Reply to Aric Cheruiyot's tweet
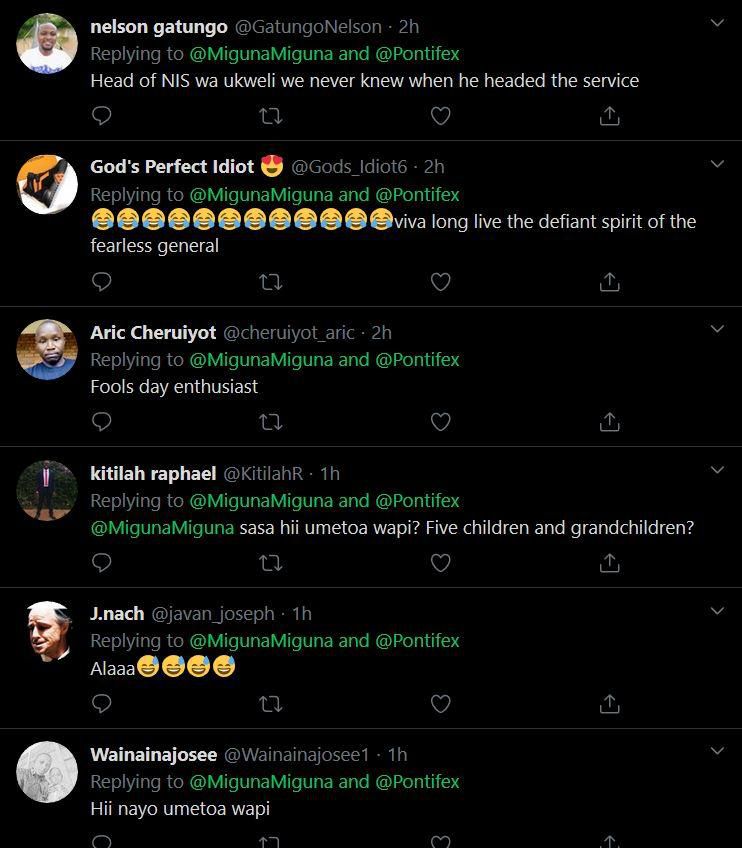Screen dimensions: 742x848 [x=101, y=422]
